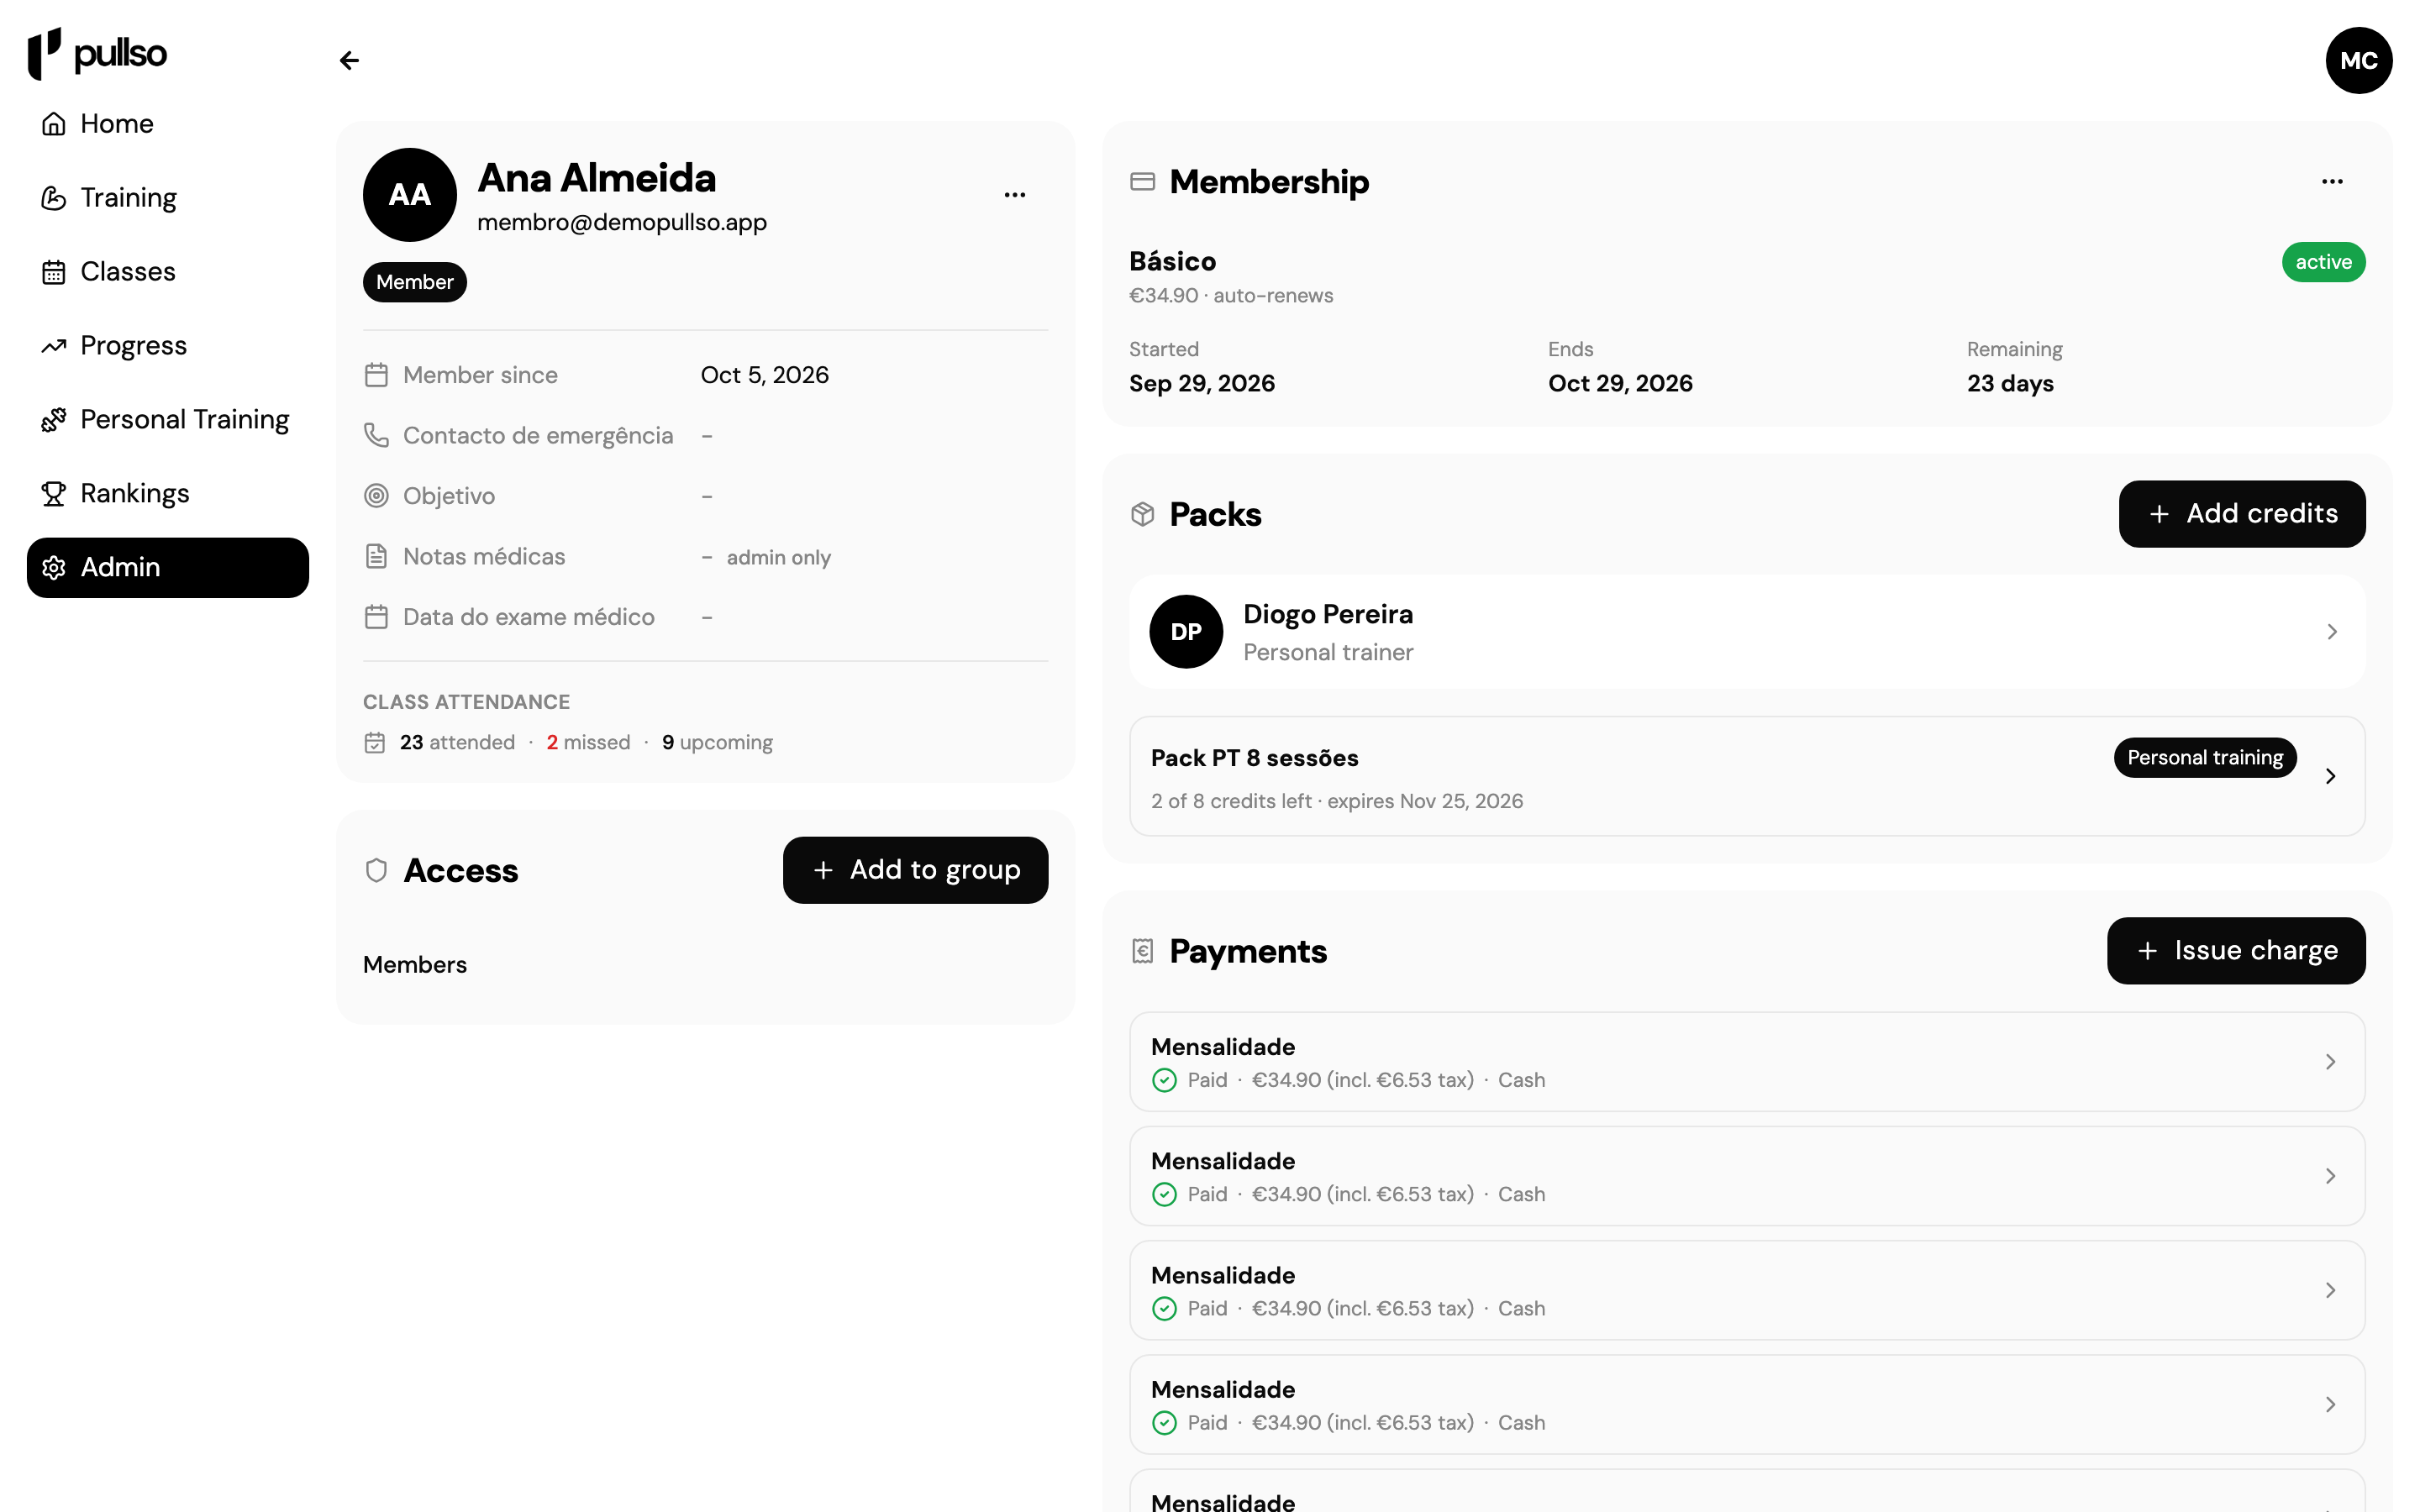Click the Notas médicas document icon
This screenshot has width=2420, height=1512.
point(376,557)
